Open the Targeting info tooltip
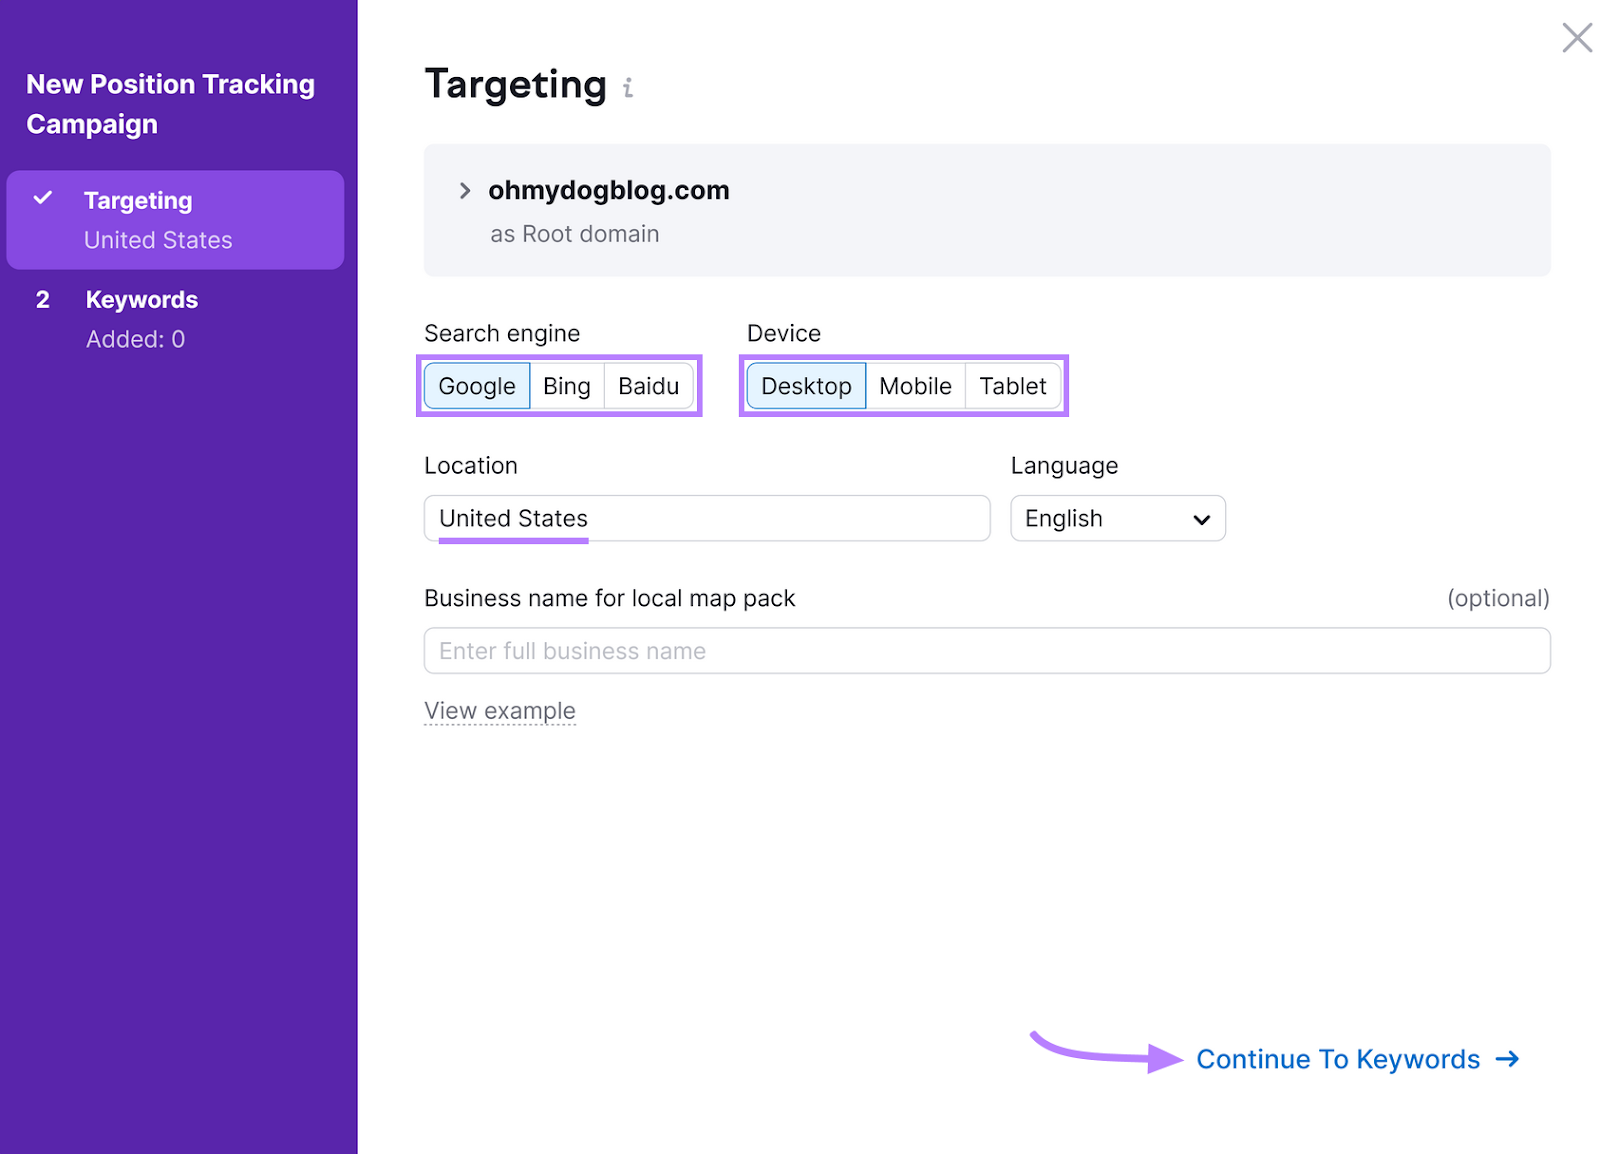This screenshot has width=1600, height=1154. tap(628, 88)
